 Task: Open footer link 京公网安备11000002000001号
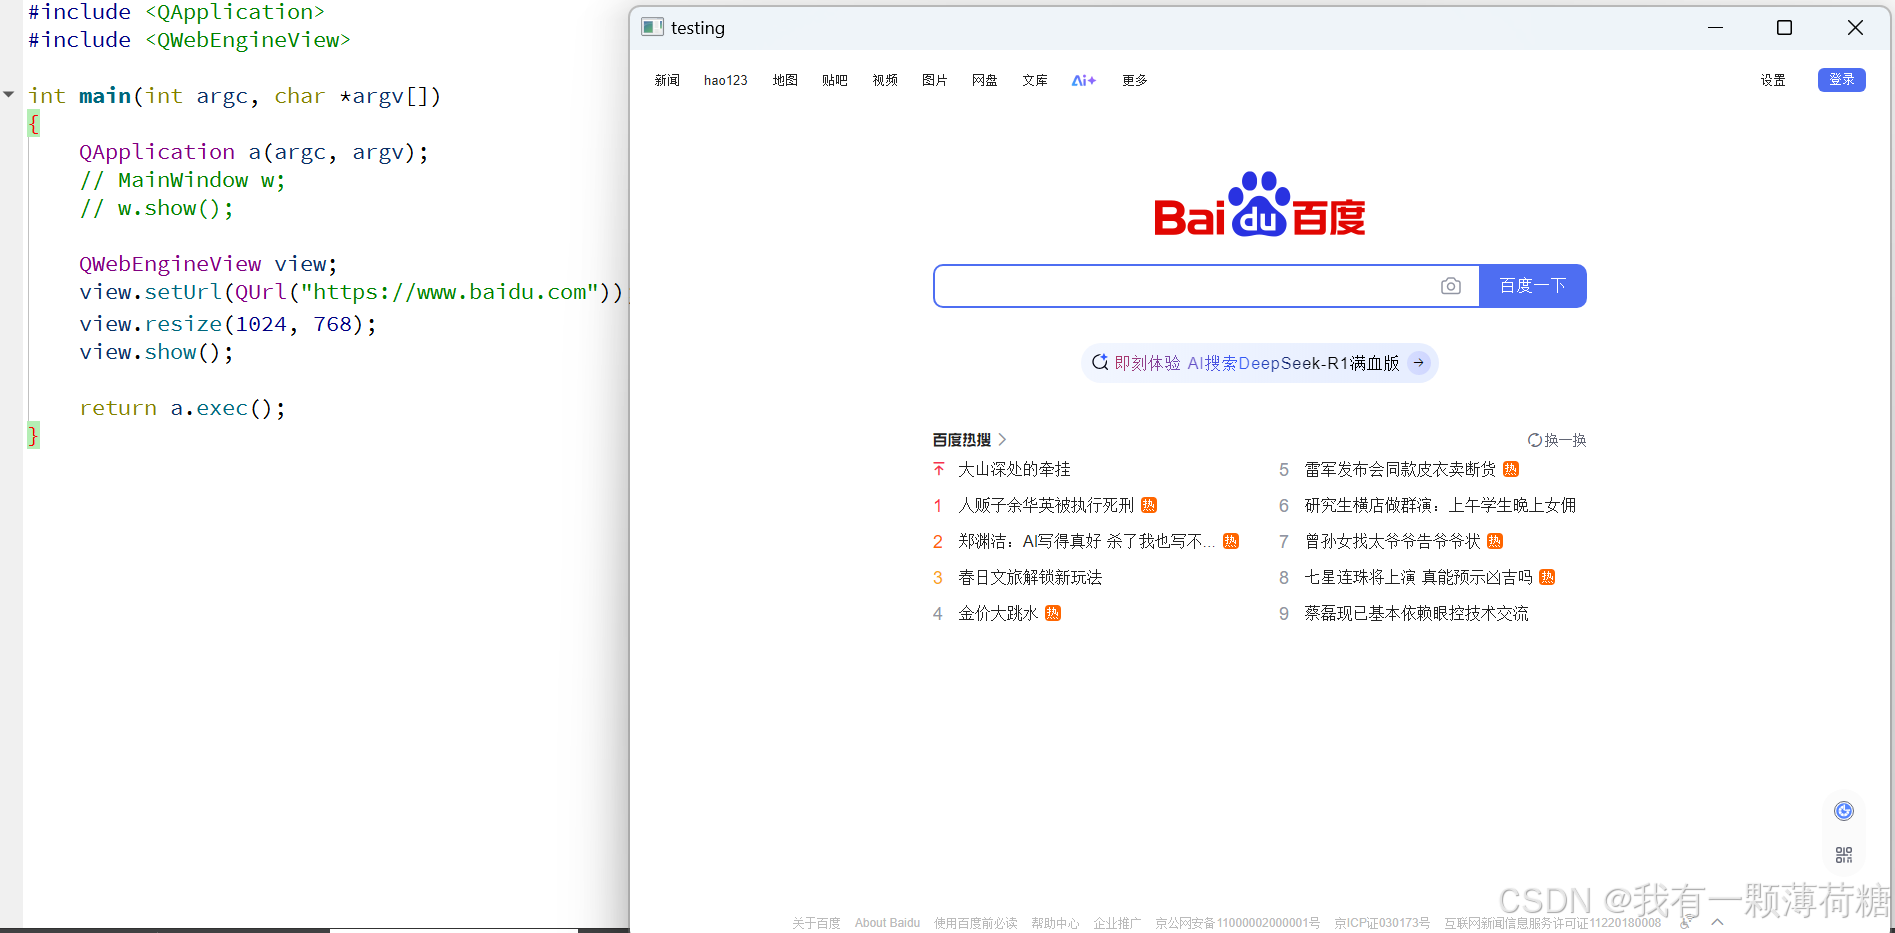[x=1237, y=923]
